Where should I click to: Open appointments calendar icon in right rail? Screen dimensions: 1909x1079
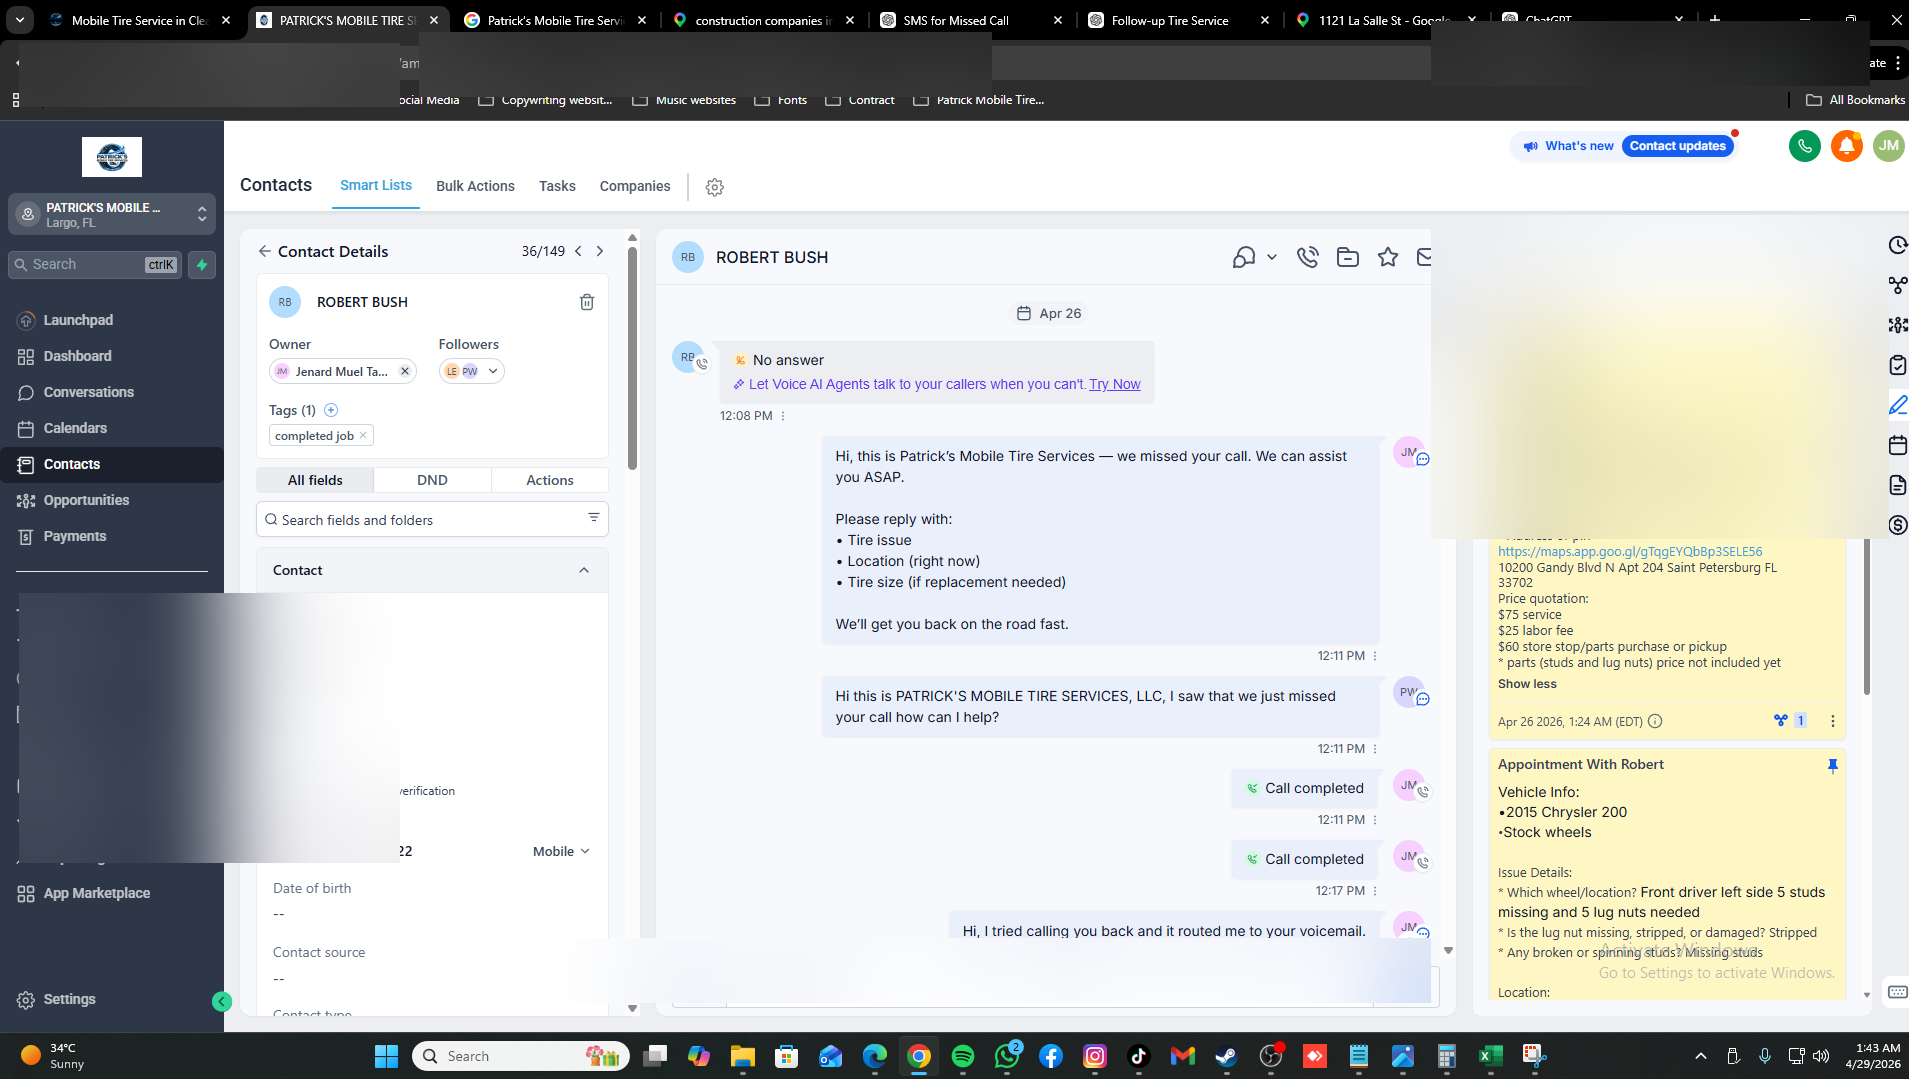point(1897,445)
